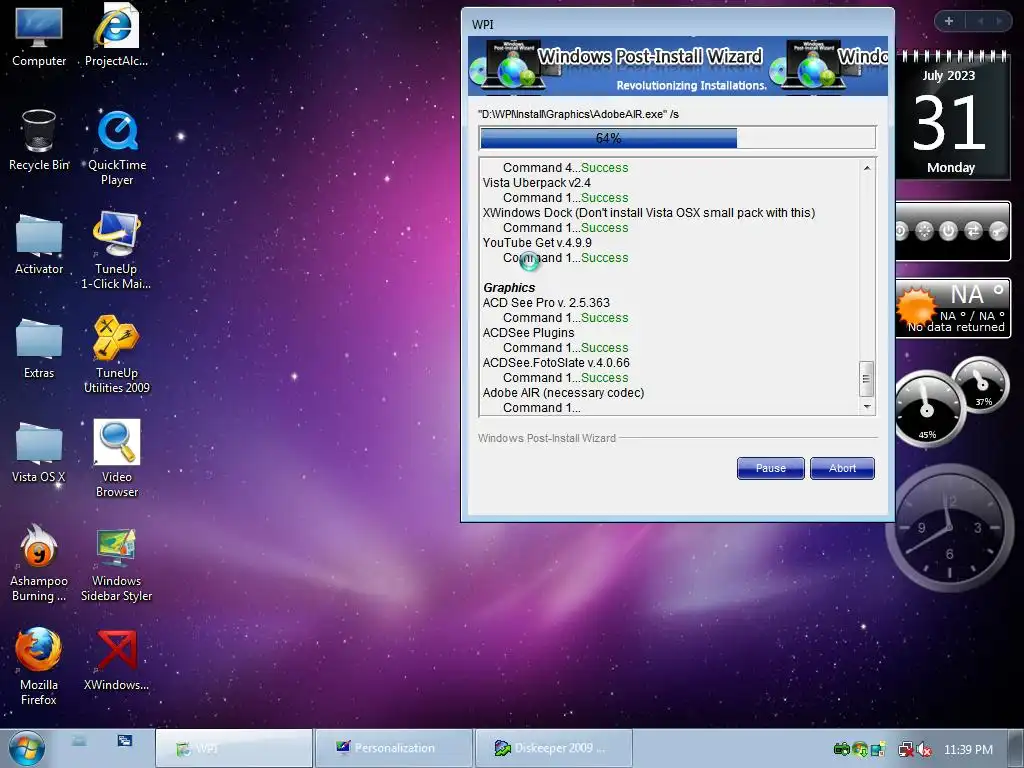Click the network disconnected tray icon
Viewport: 1024px width, 768px height.
coord(906,750)
